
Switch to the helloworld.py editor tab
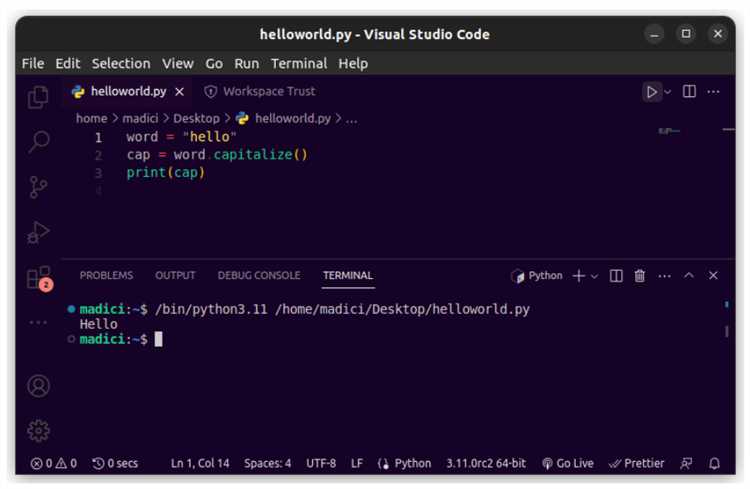(x=129, y=91)
